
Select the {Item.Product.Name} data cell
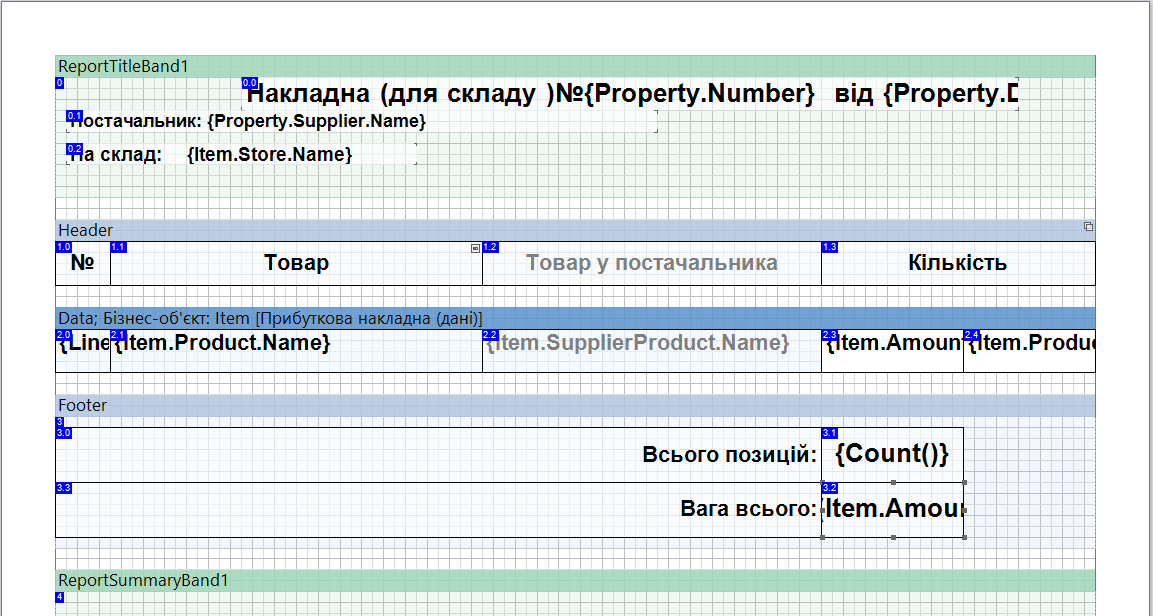(296, 352)
